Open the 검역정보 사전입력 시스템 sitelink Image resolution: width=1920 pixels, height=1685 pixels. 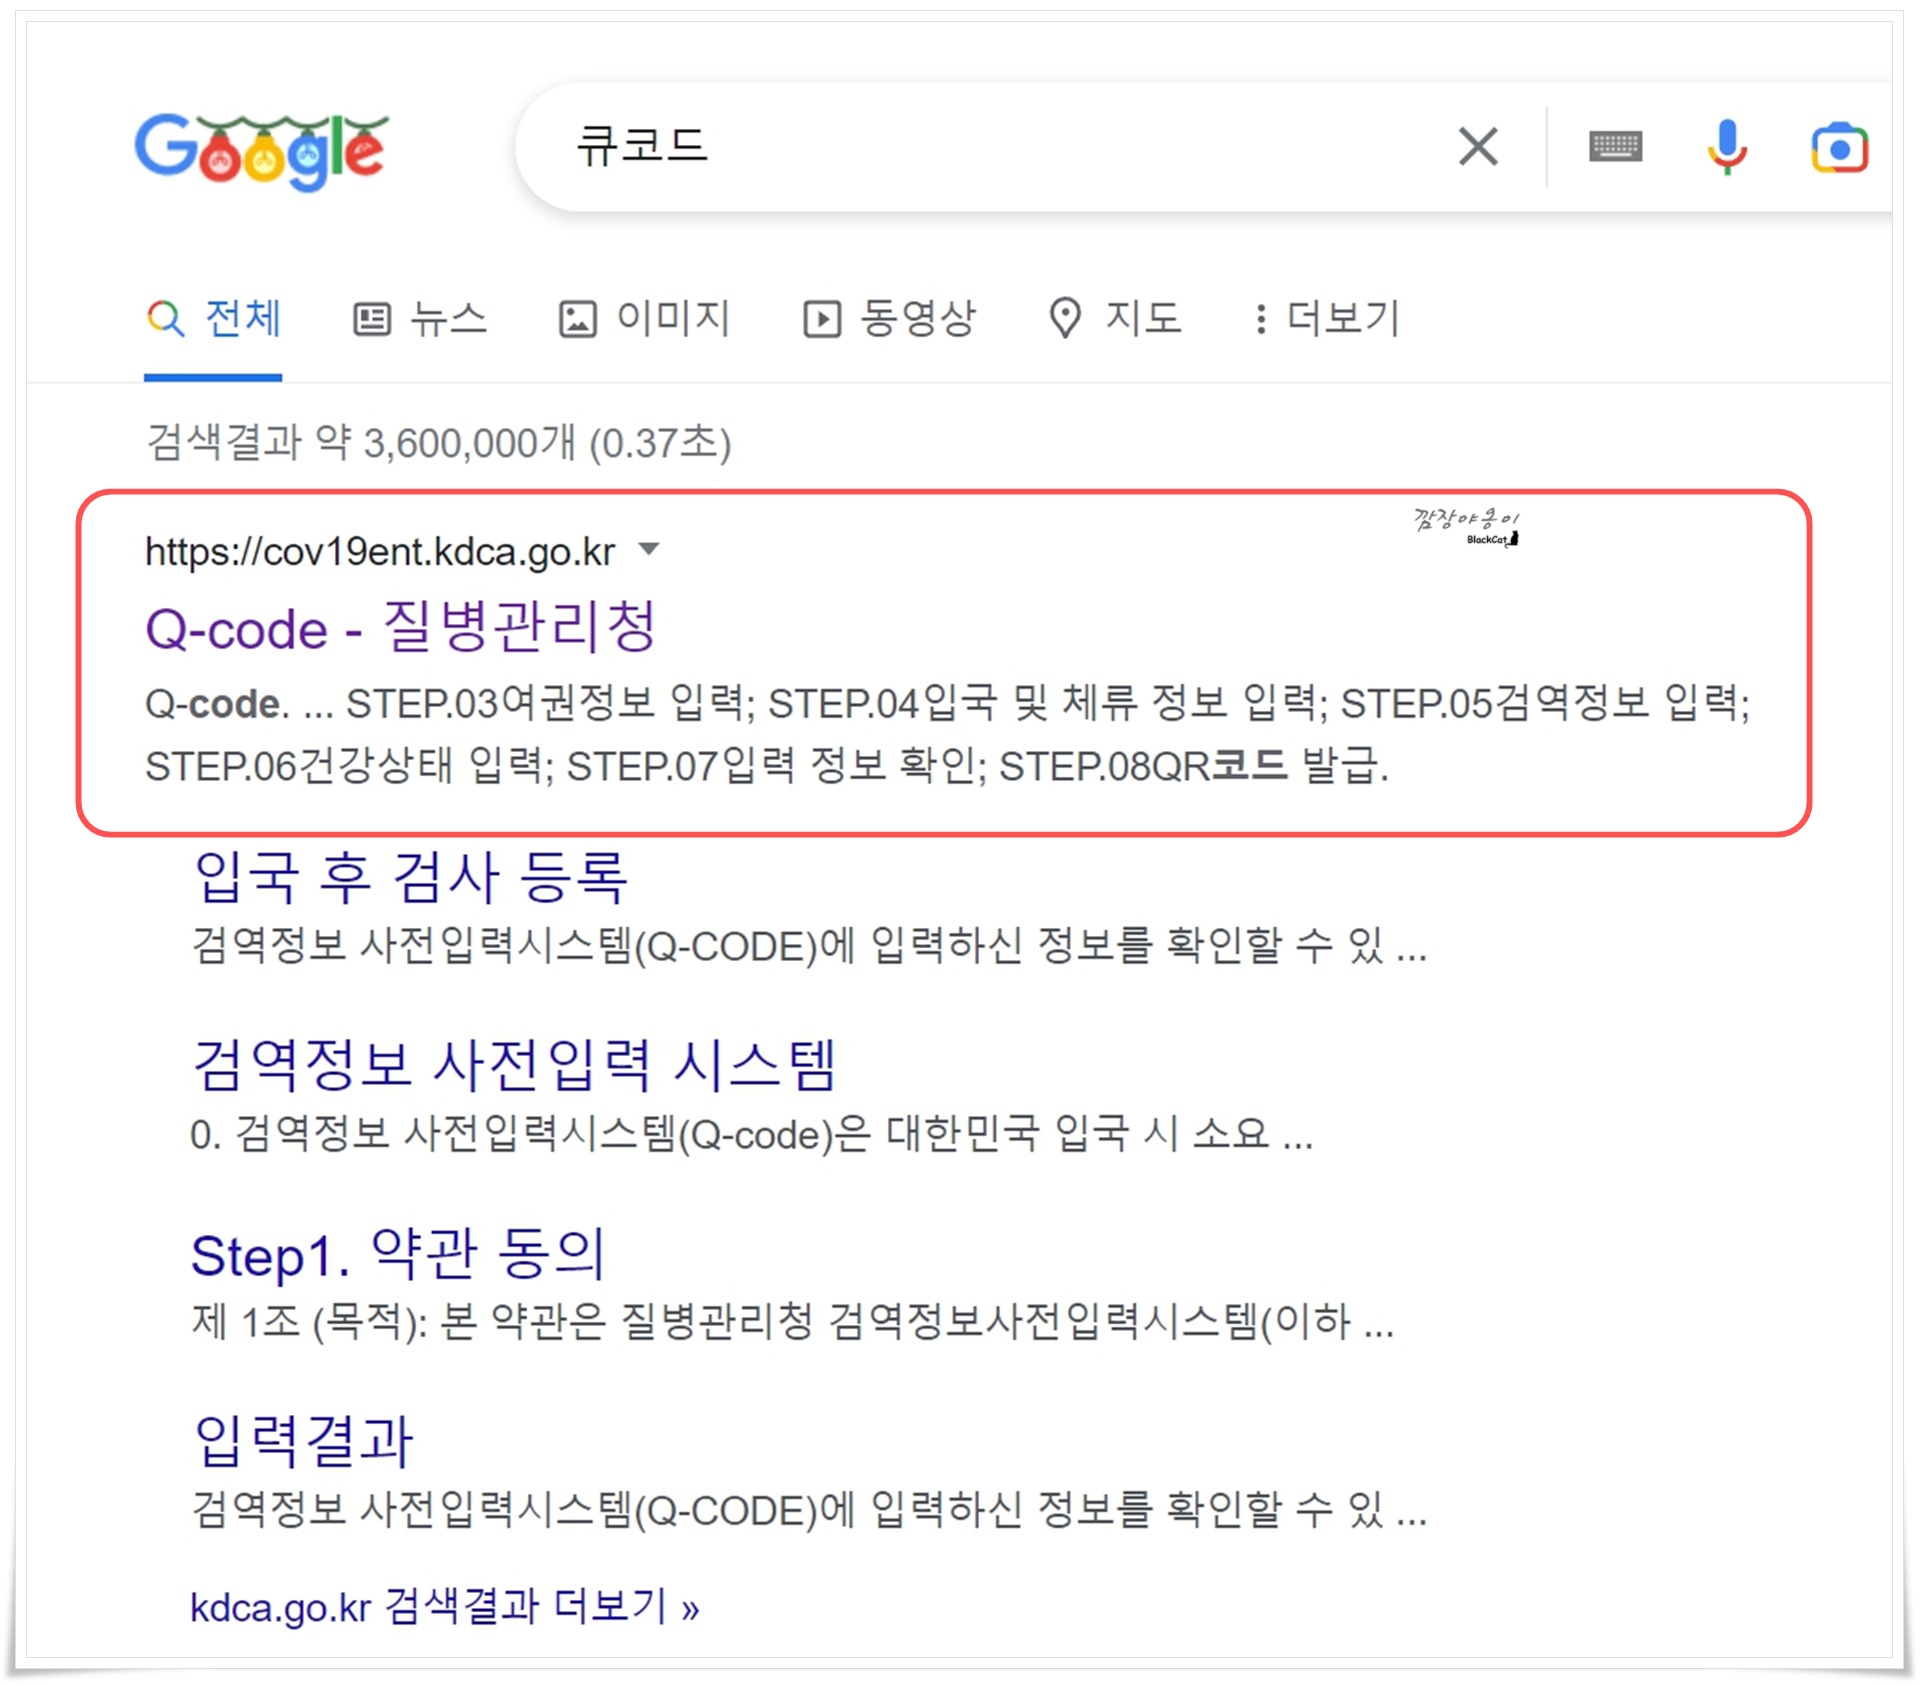pyautogui.click(x=514, y=1064)
